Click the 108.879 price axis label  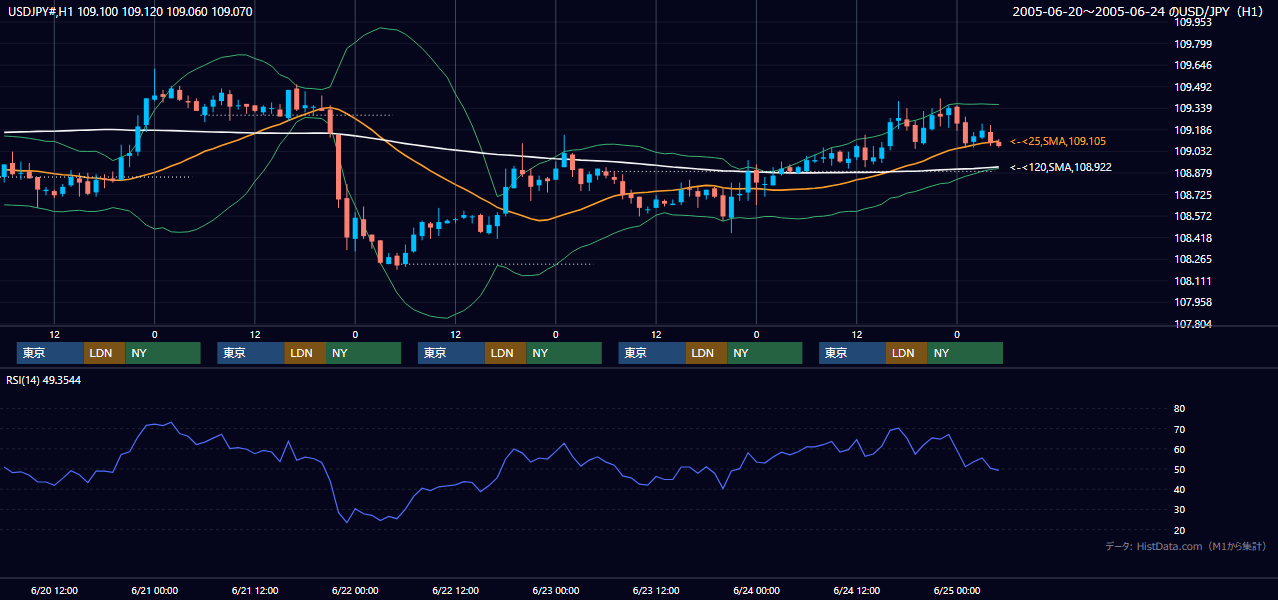coord(1193,173)
